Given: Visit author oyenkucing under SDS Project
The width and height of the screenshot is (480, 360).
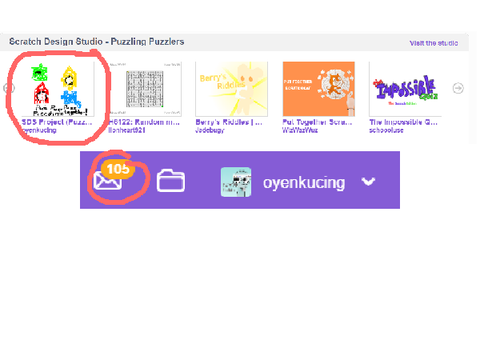Looking at the screenshot, I should click(39, 130).
